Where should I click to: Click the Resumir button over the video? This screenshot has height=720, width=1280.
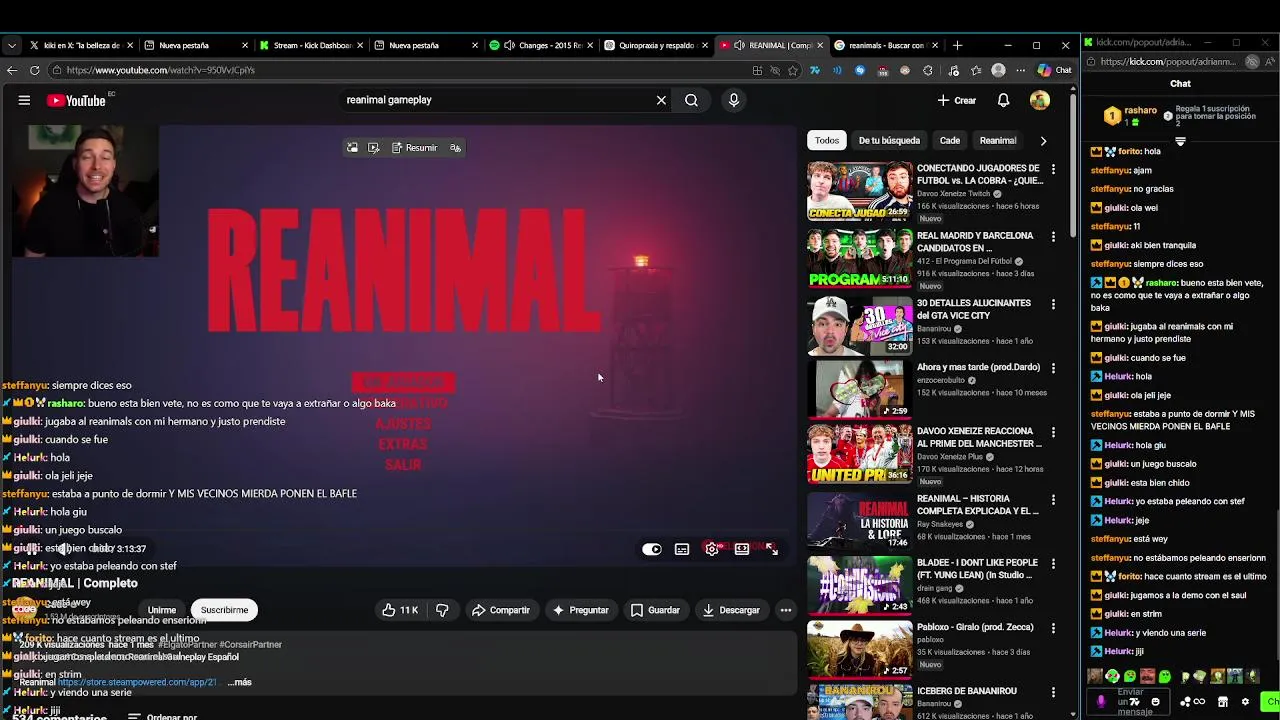coord(414,148)
